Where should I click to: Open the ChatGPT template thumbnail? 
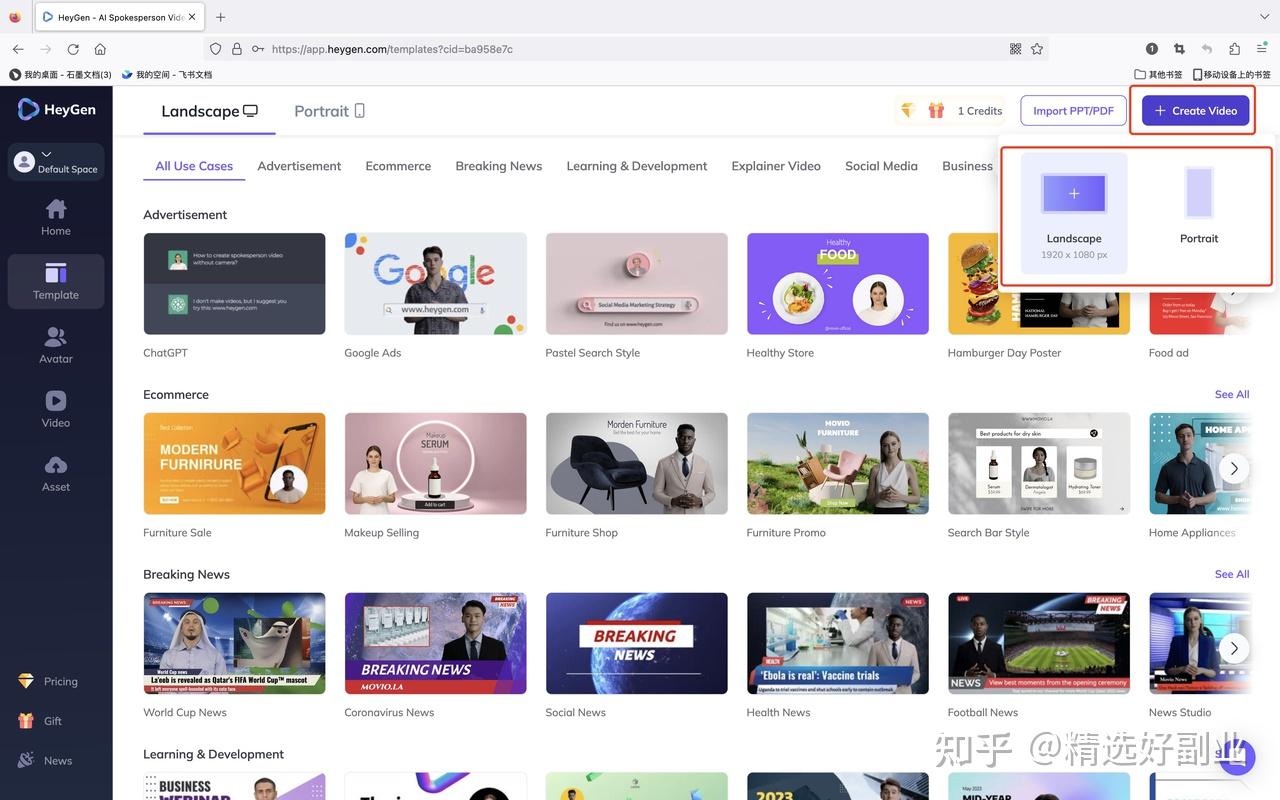tap(234, 284)
